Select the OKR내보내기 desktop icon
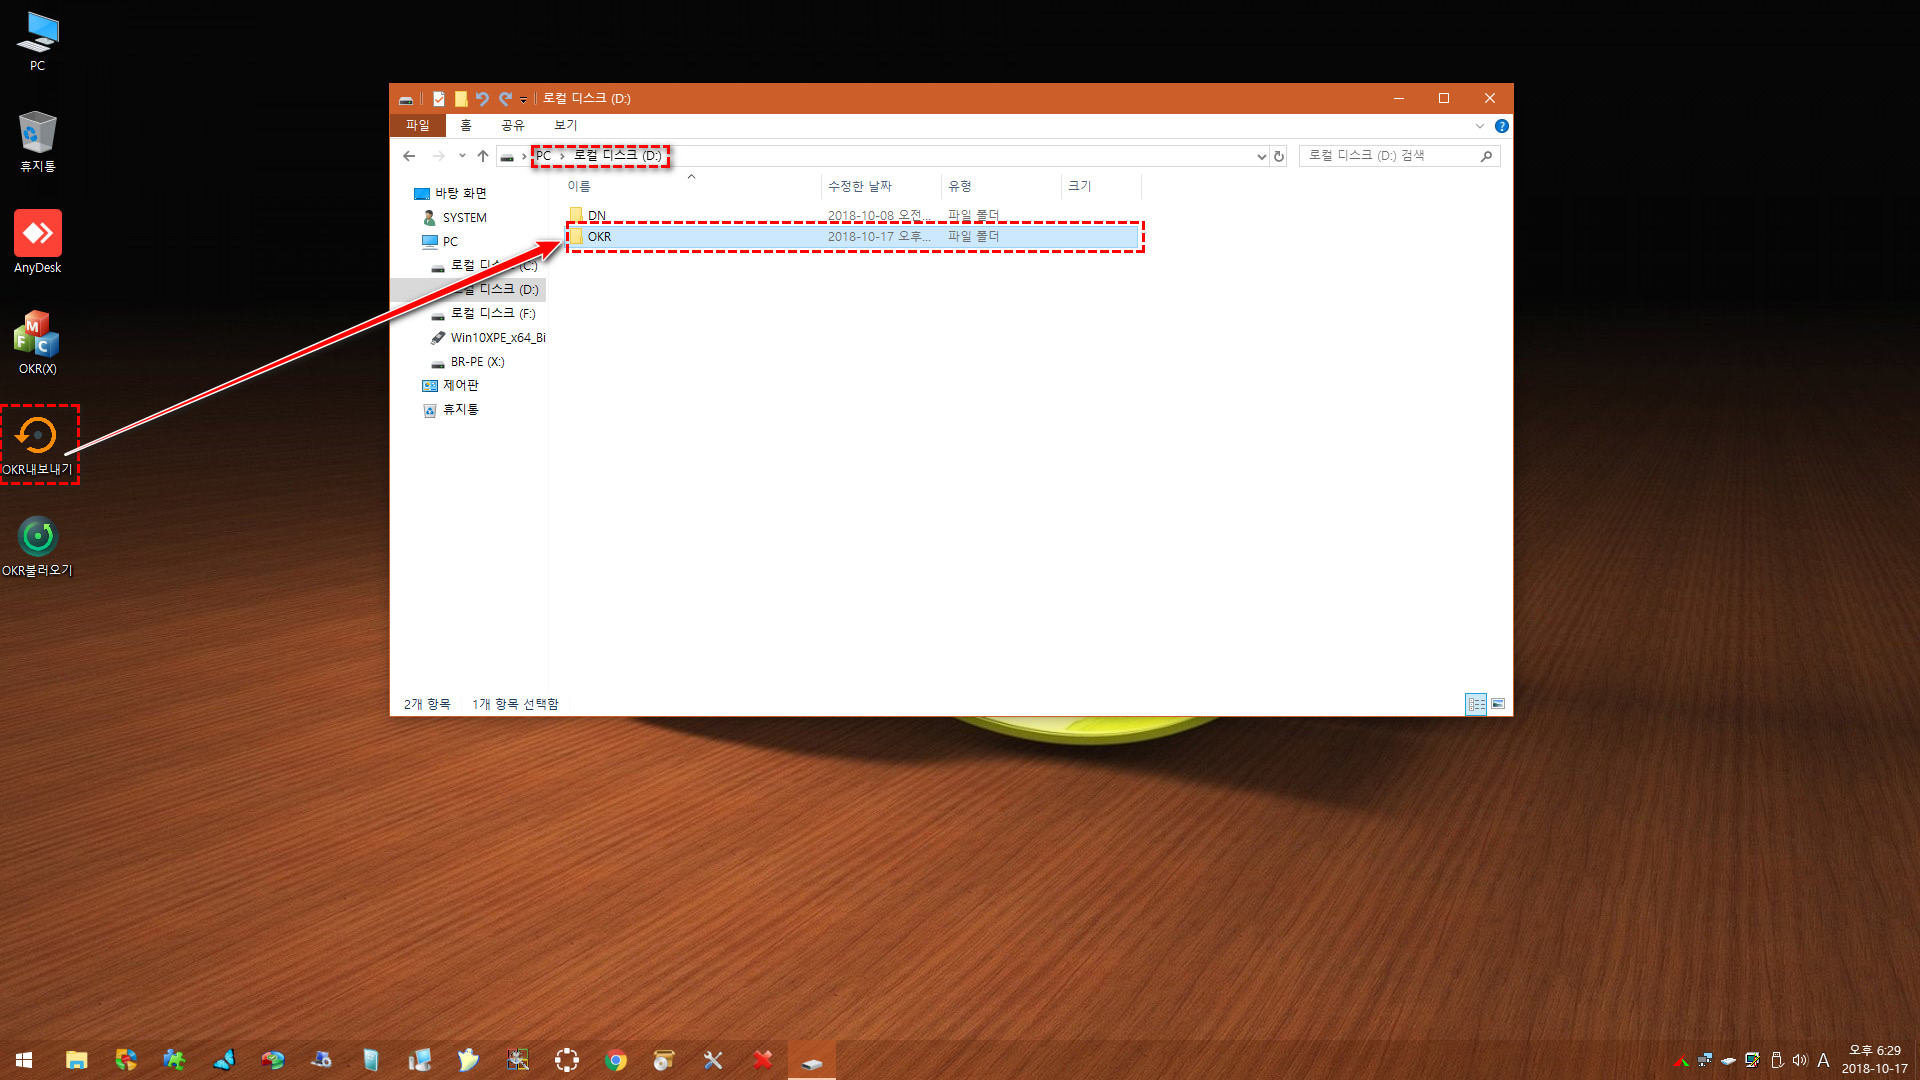 click(x=37, y=445)
